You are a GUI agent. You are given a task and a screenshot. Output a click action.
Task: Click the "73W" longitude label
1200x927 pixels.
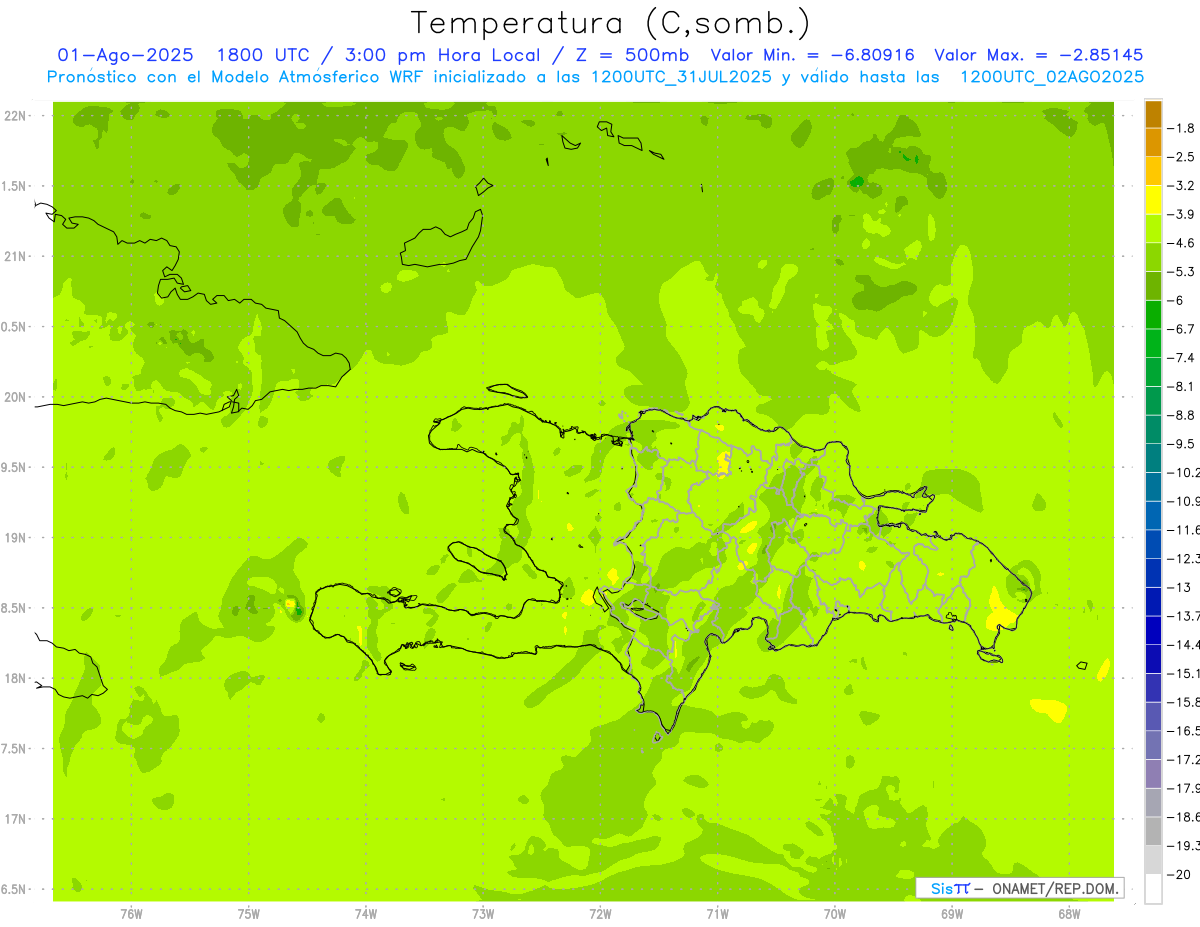tap(482, 914)
